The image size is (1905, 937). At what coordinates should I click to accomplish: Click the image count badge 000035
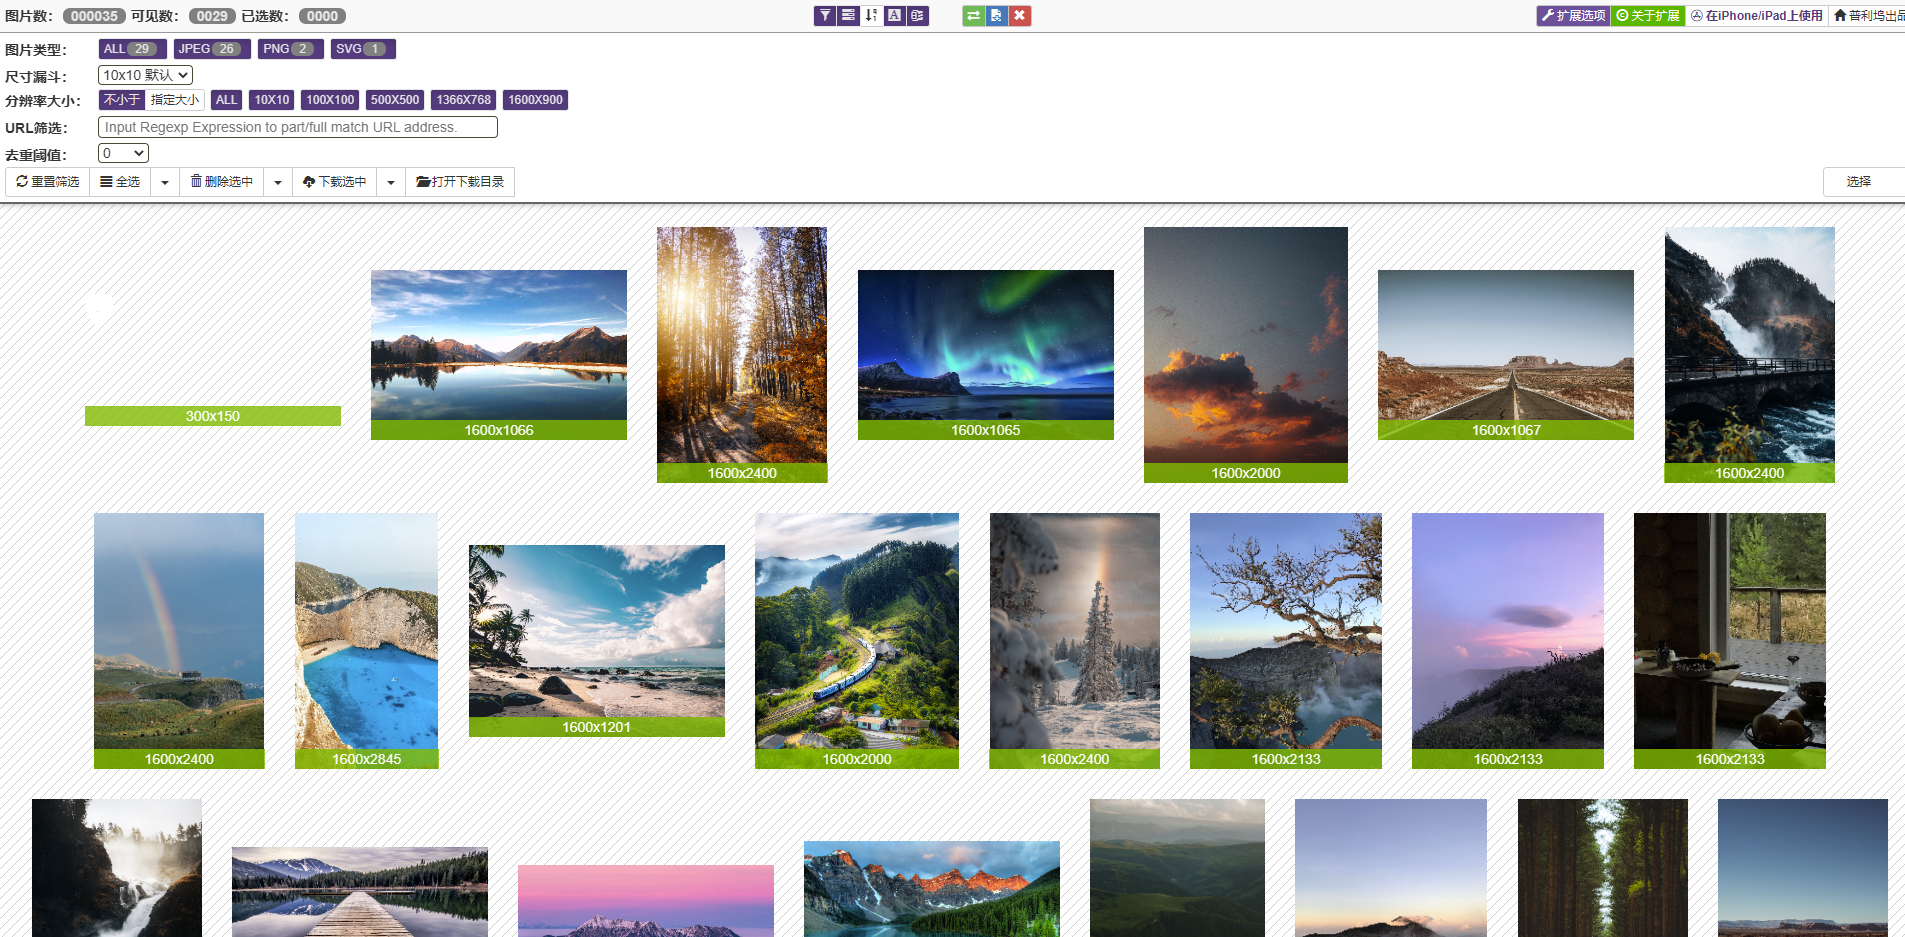point(94,16)
